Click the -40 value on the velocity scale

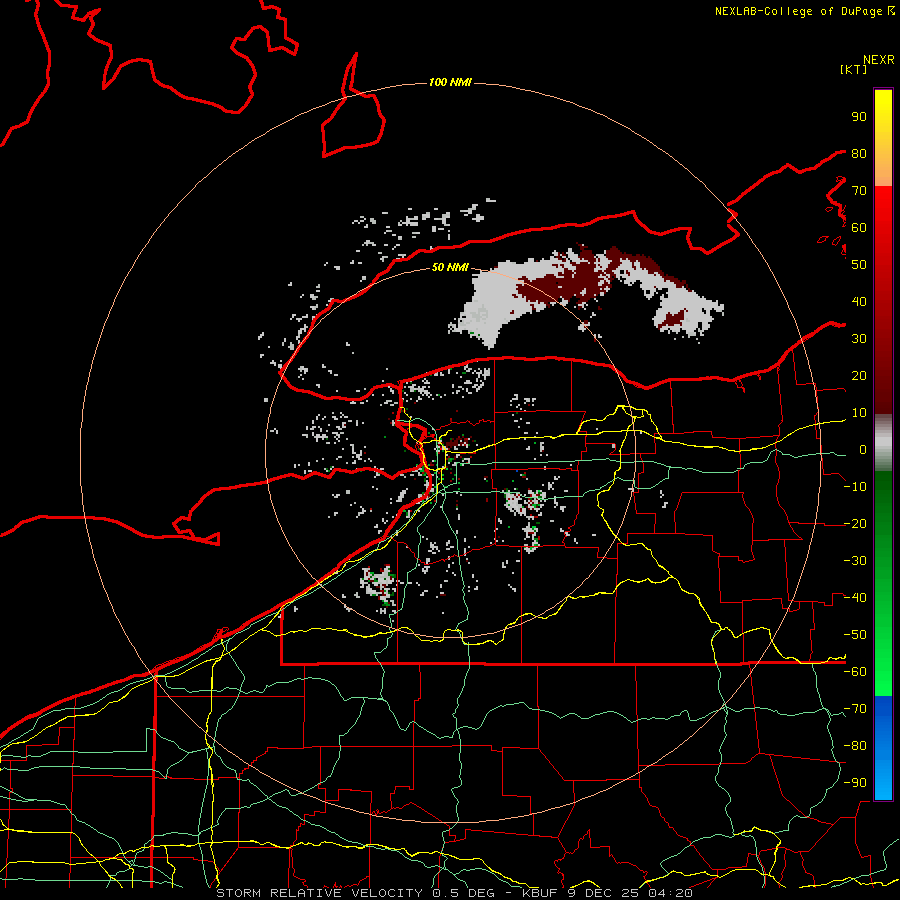(855, 598)
